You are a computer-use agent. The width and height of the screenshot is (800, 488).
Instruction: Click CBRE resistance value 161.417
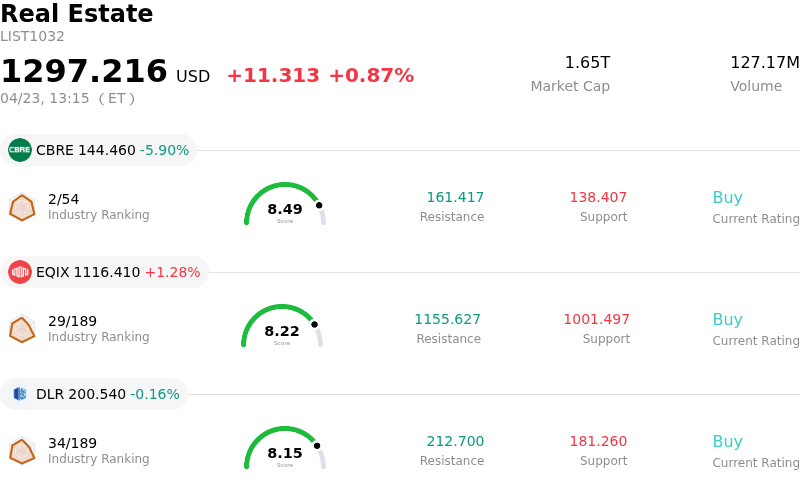pos(455,198)
